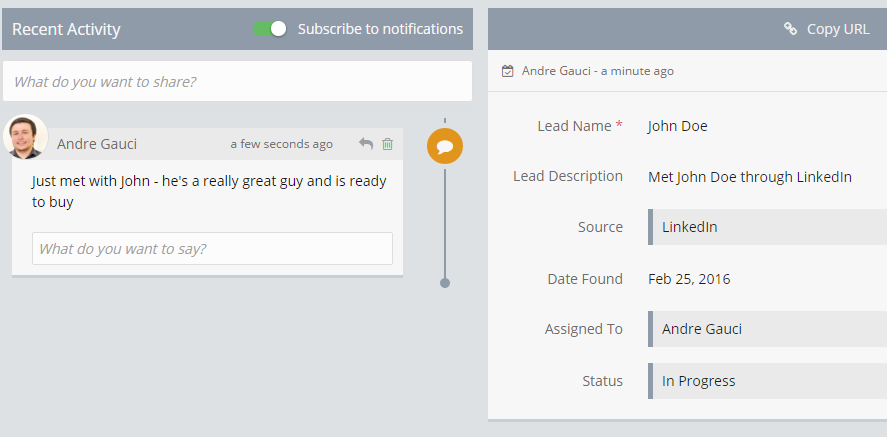
Task: Click the reply arrow icon on the comment
Action: point(366,144)
